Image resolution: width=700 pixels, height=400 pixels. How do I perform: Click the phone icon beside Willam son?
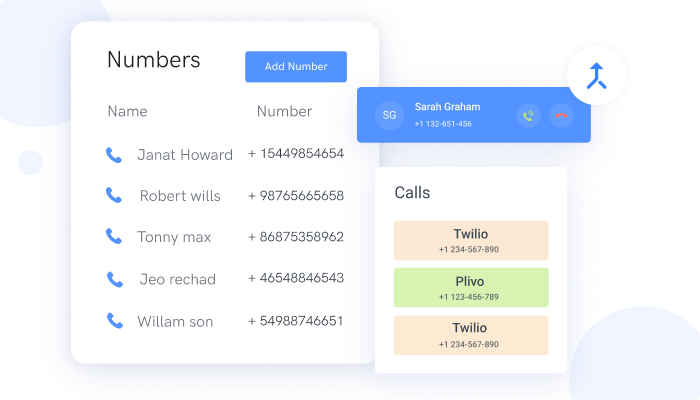point(115,321)
